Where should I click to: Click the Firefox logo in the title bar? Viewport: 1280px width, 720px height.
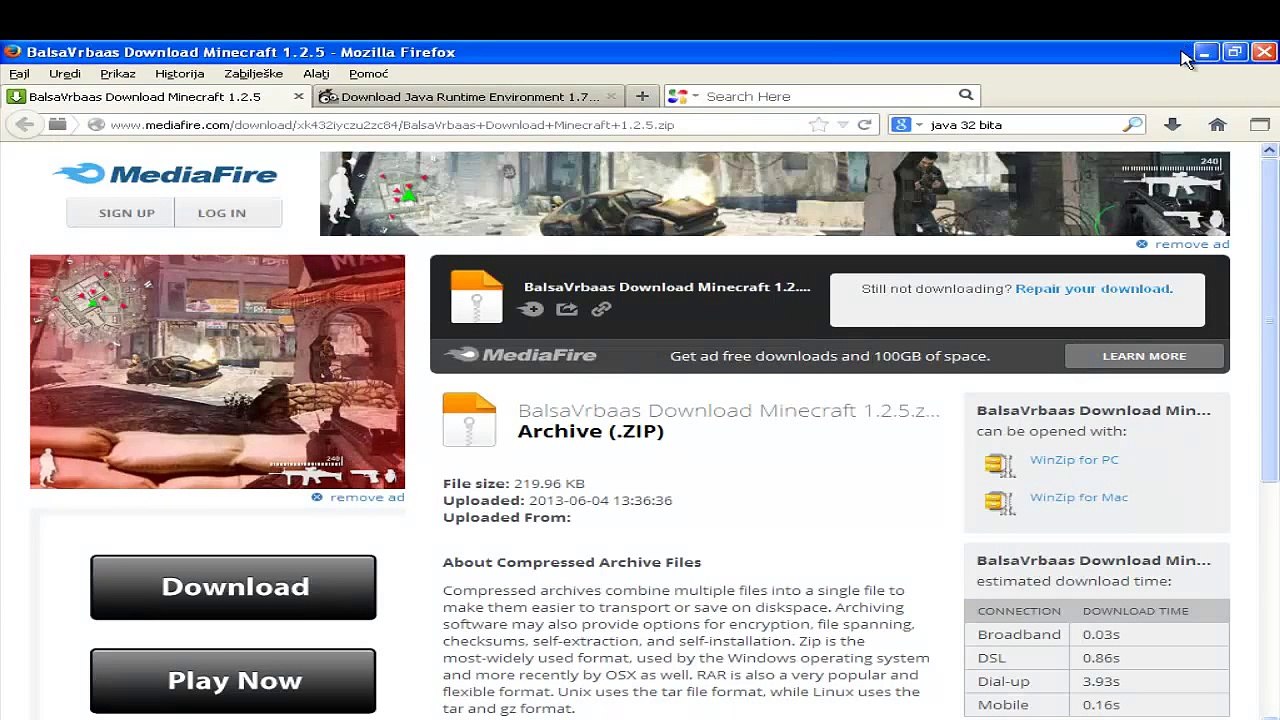point(12,52)
